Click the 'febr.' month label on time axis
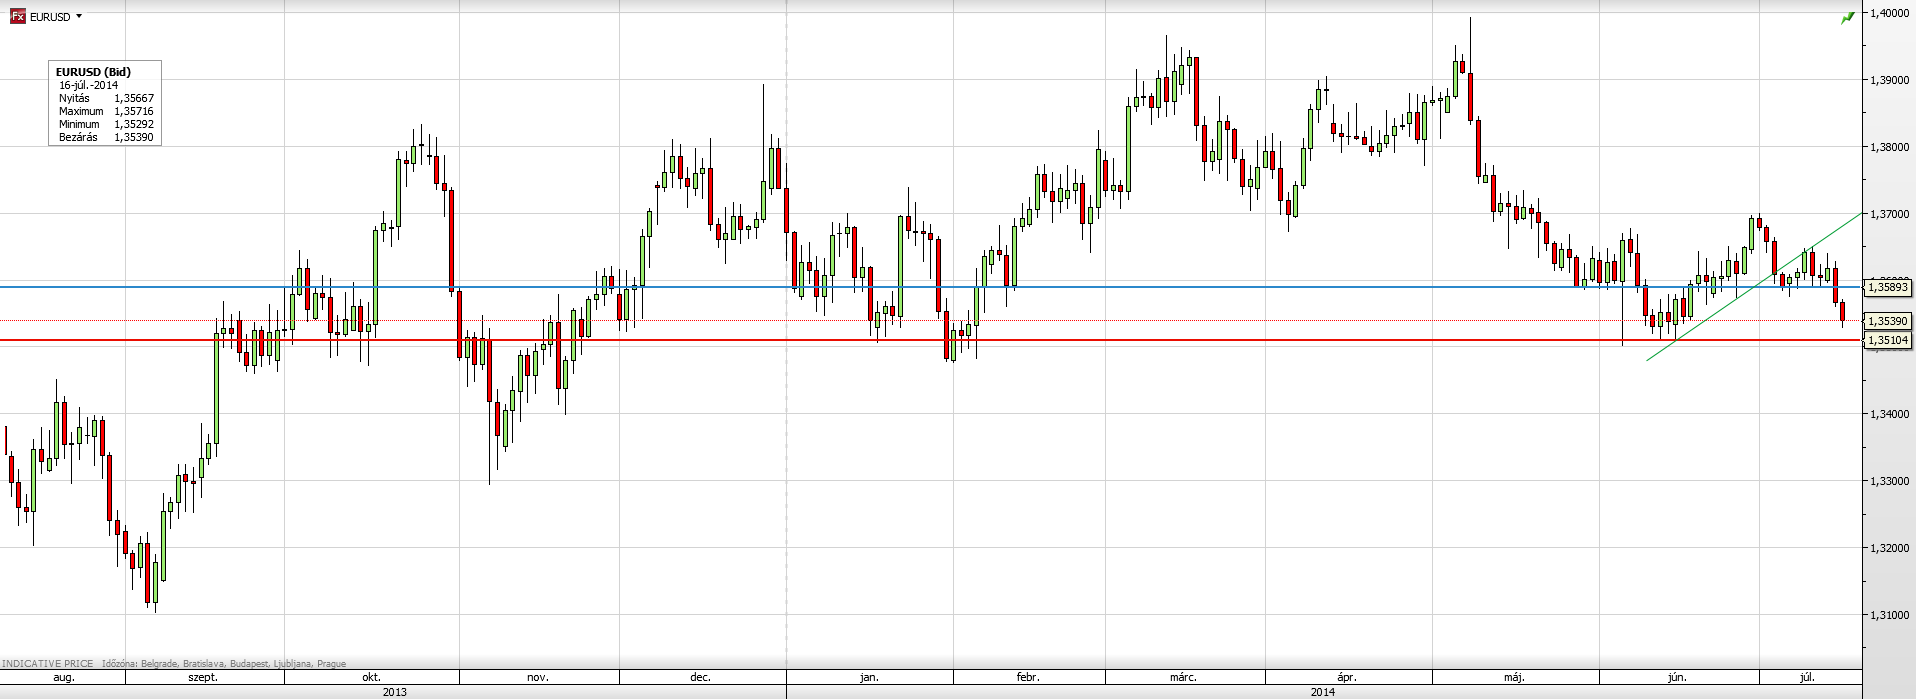Viewport: 1916px width, 699px height. [1028, 677]
